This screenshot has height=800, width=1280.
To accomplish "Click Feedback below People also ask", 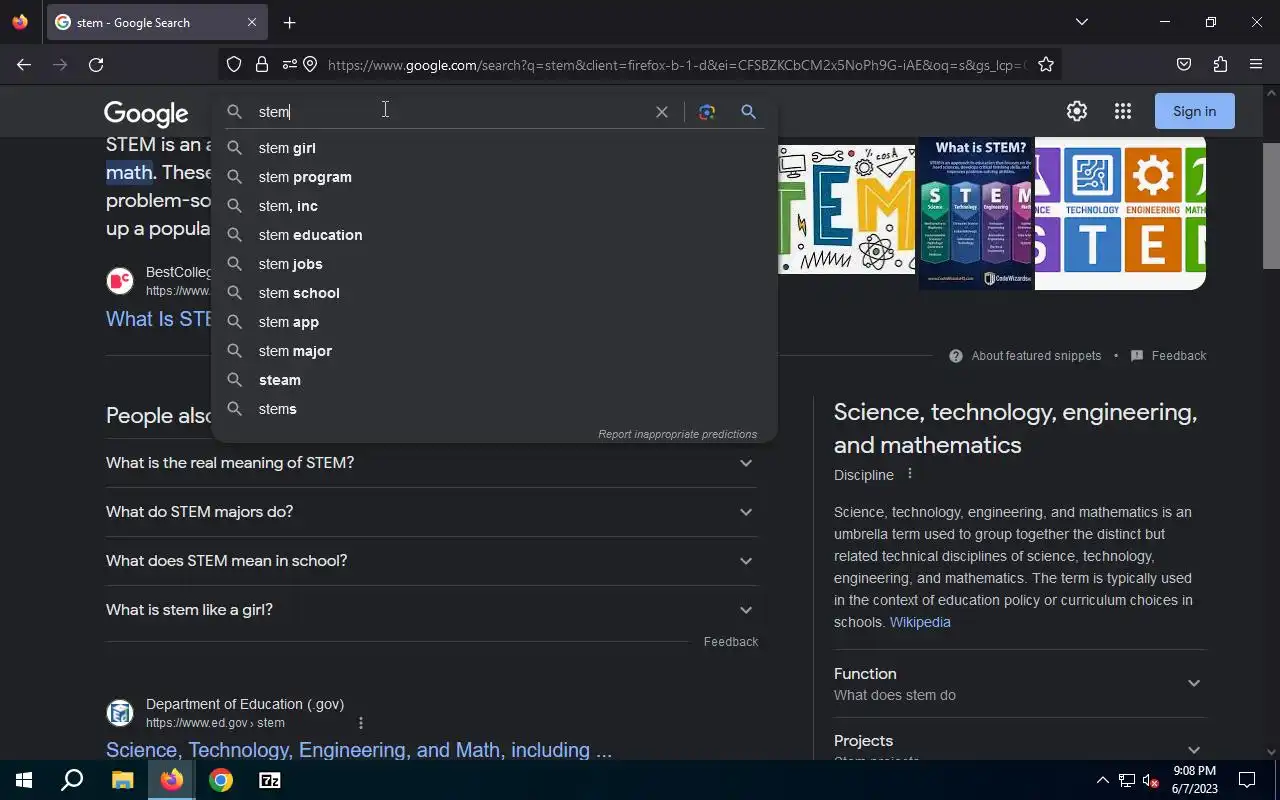I will click(x=731, y=642).
